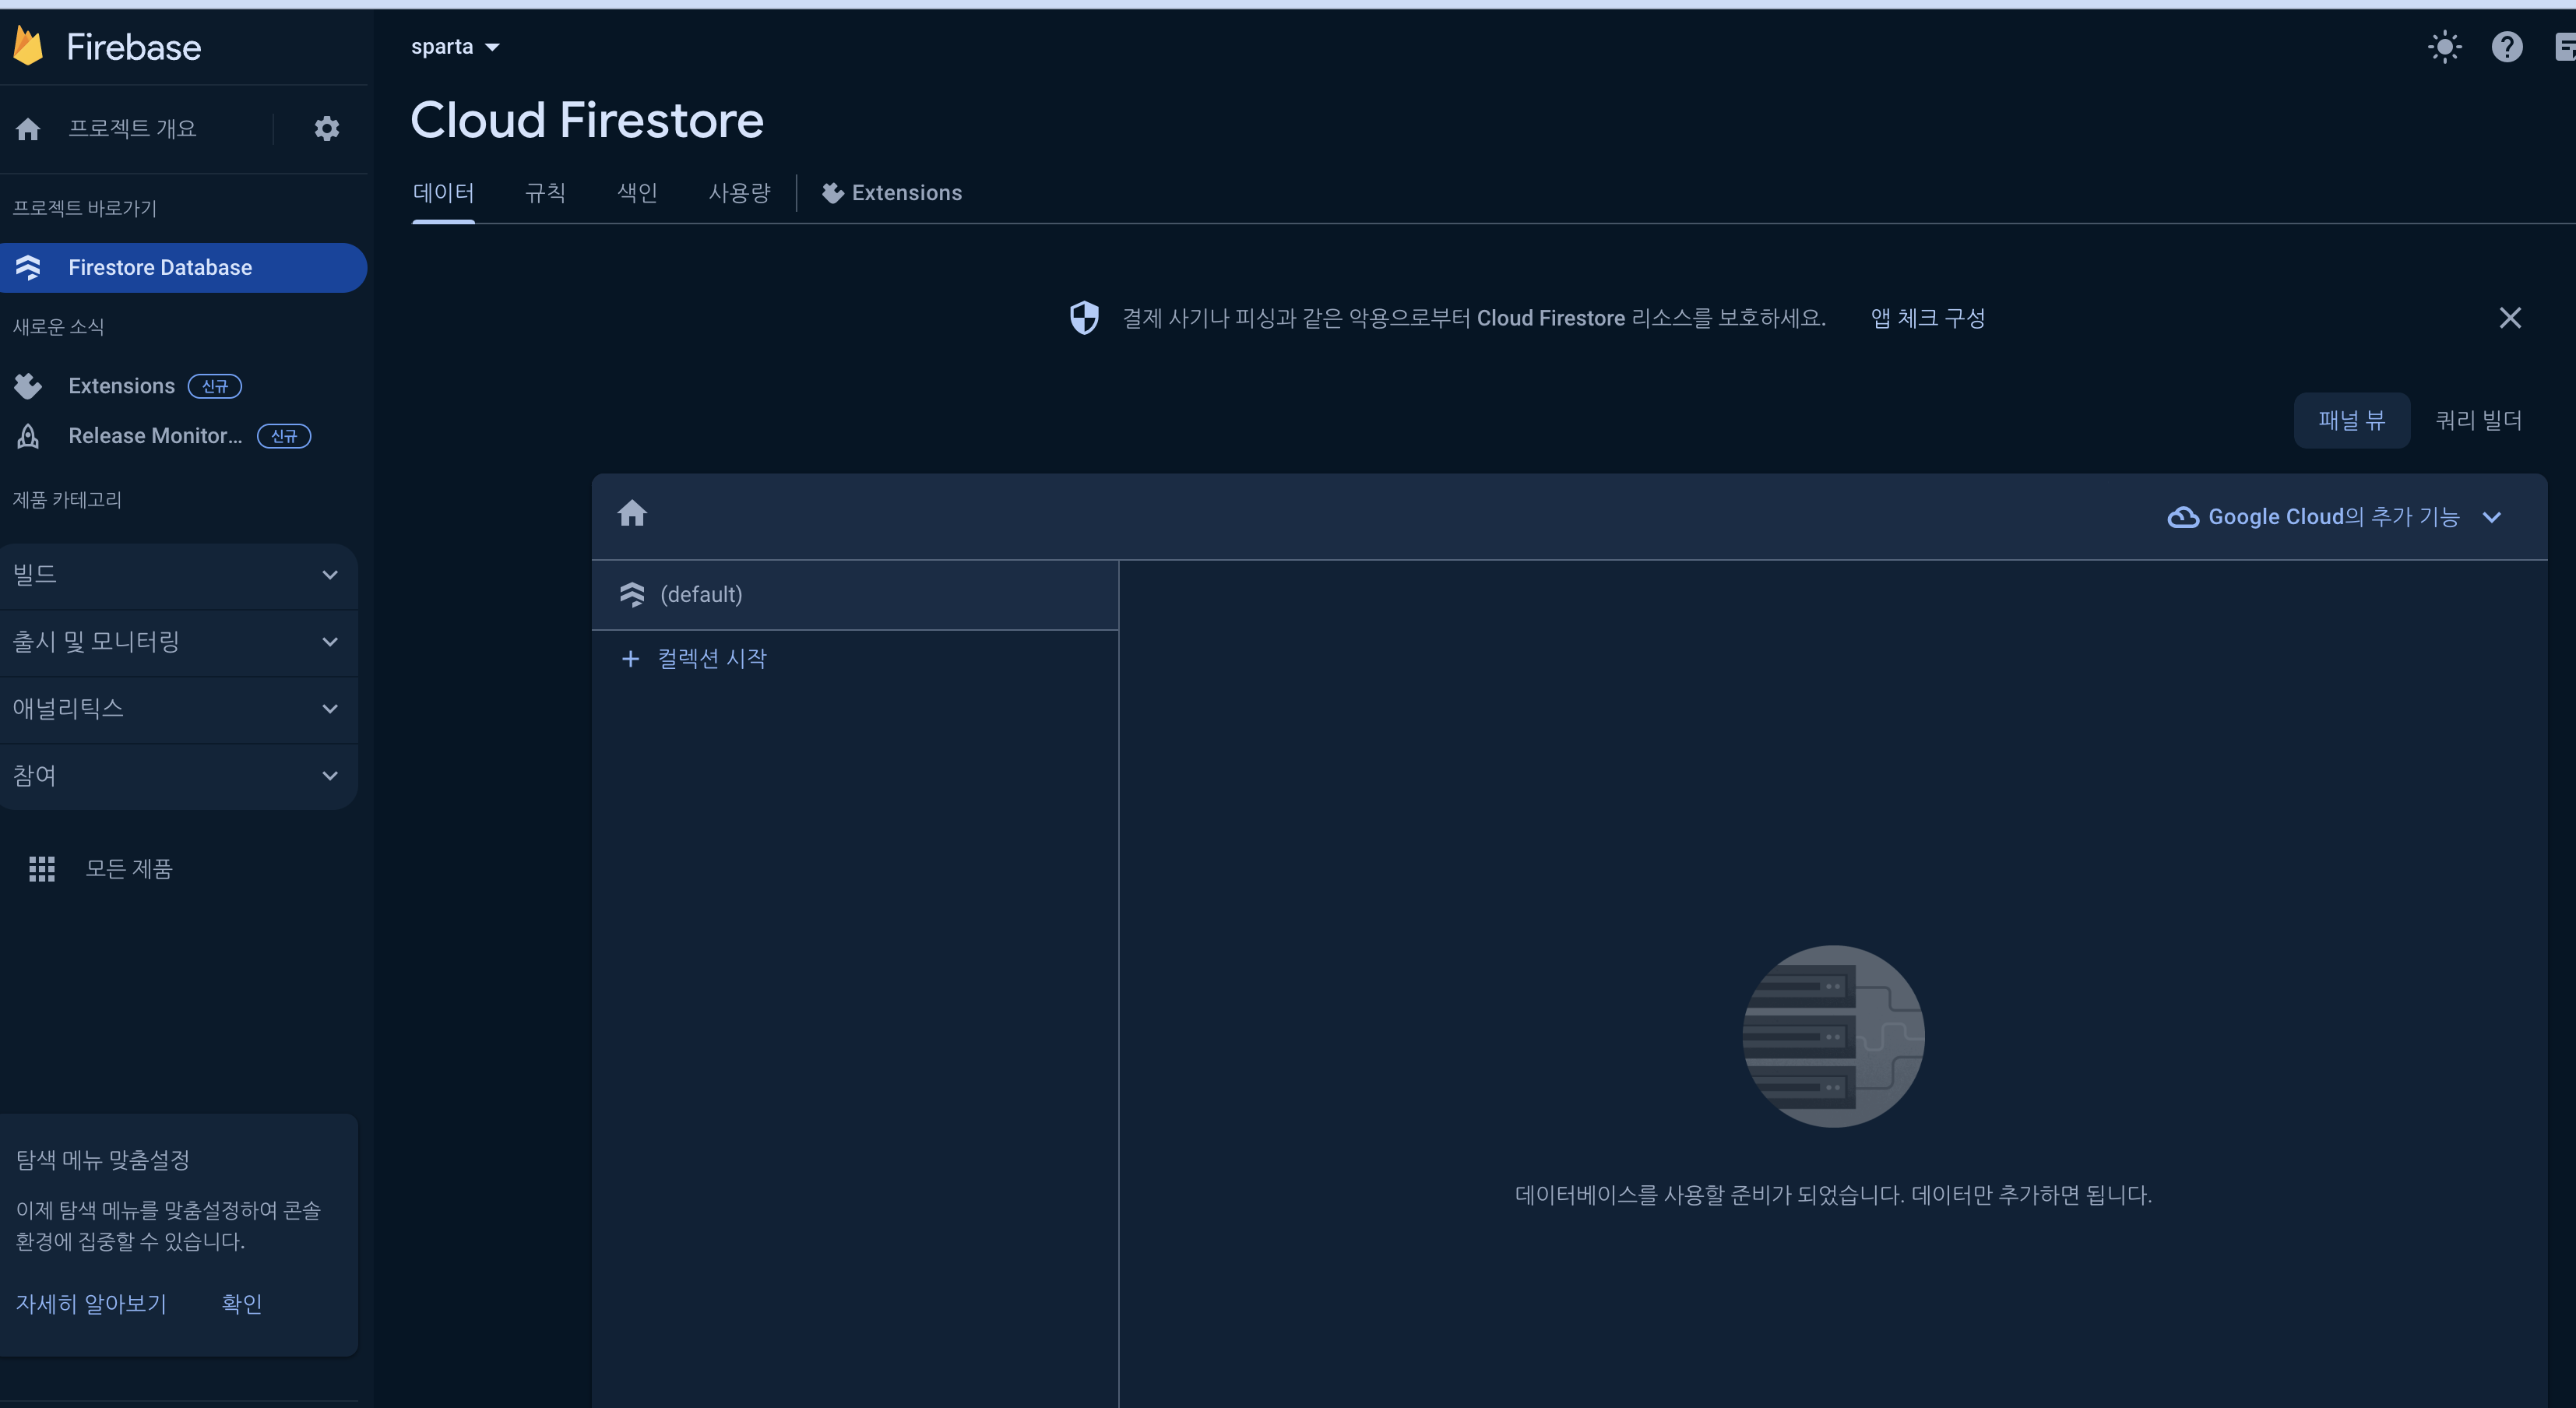Click 확인 in navigation customization card
Image resolution: width=2576 pixels, height=1408 pixels.
(x=241, y=1304)
